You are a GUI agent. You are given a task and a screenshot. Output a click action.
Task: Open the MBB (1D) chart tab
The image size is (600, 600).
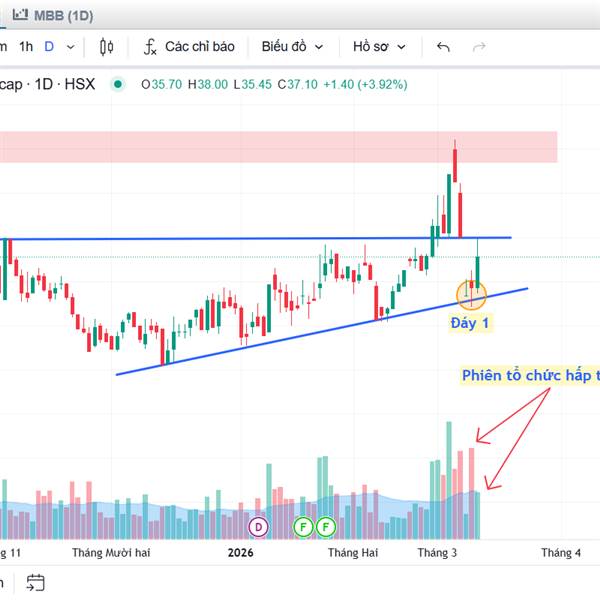[x=53, y=16]
